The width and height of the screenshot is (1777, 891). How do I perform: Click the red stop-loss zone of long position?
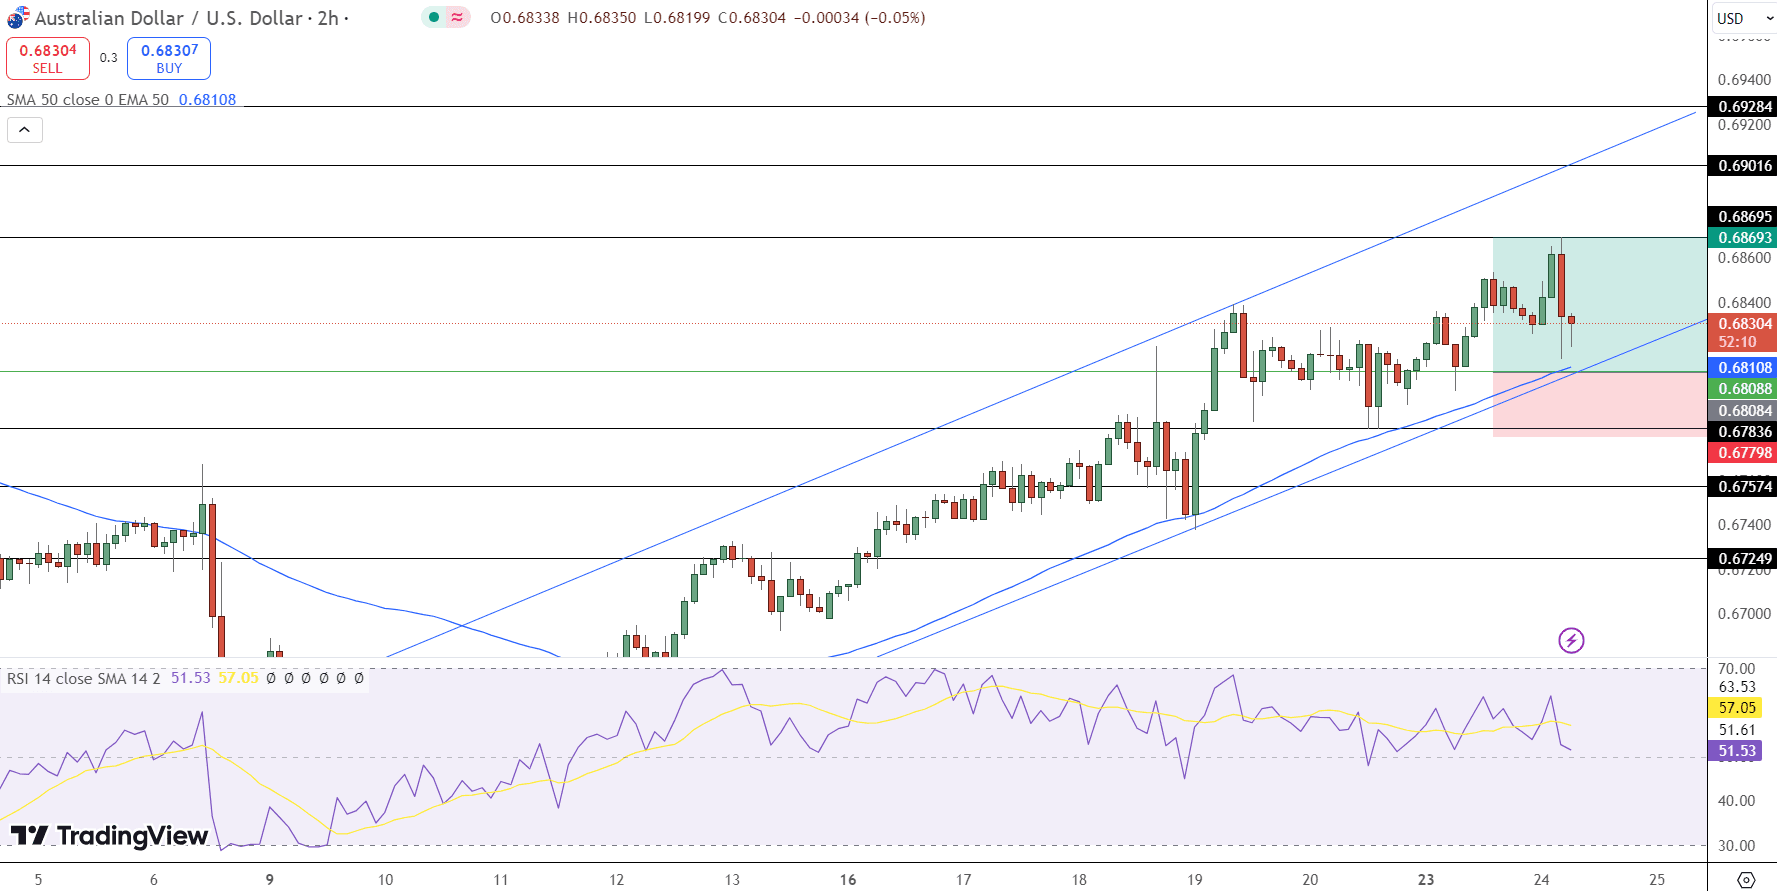(1600, 405)
